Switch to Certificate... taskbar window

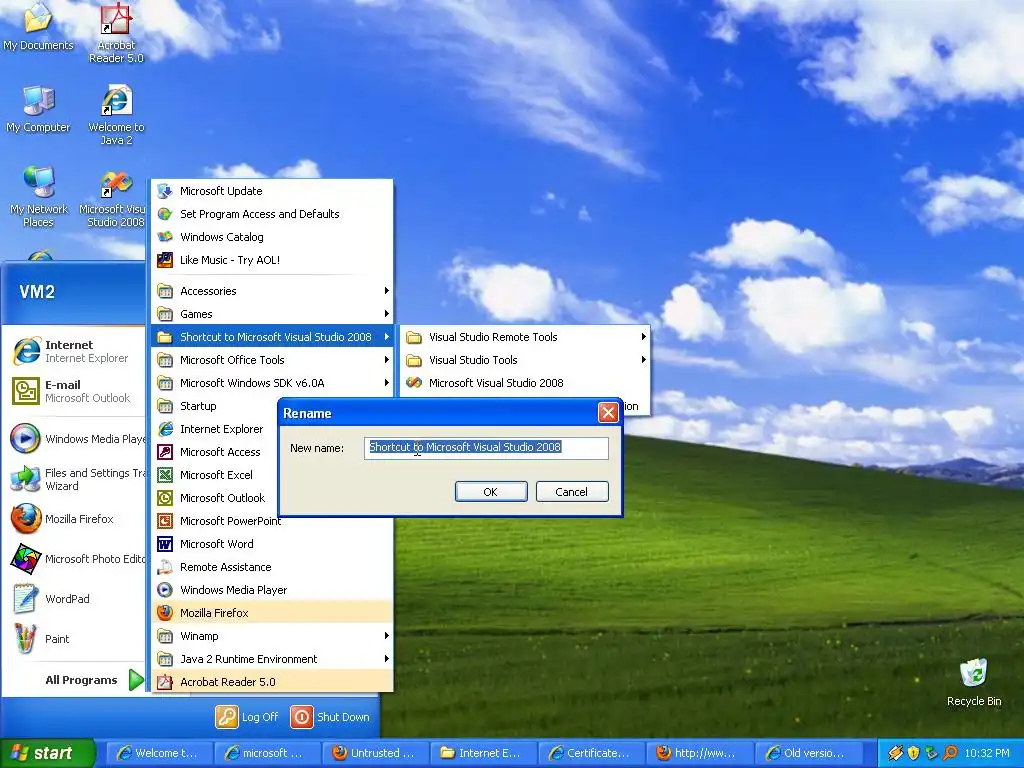(591, 753)
